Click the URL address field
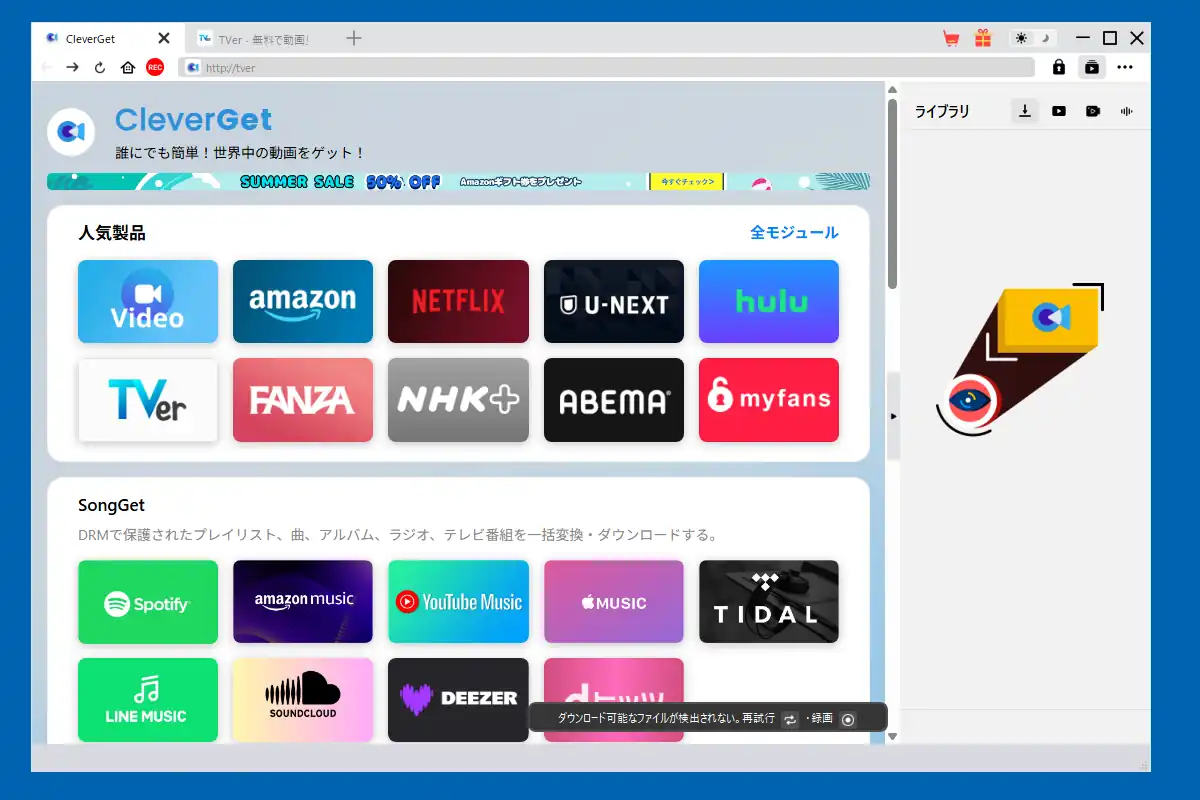The width and height of the screenshot is (1200, 800). (606, 67)
